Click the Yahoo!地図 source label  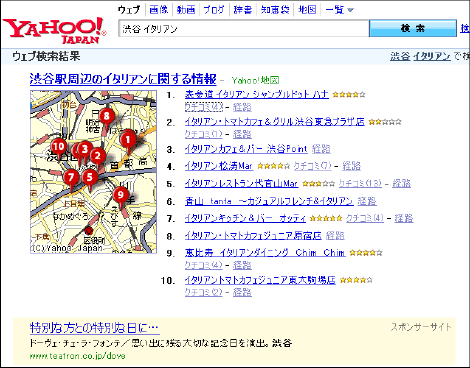coord(255,80)
